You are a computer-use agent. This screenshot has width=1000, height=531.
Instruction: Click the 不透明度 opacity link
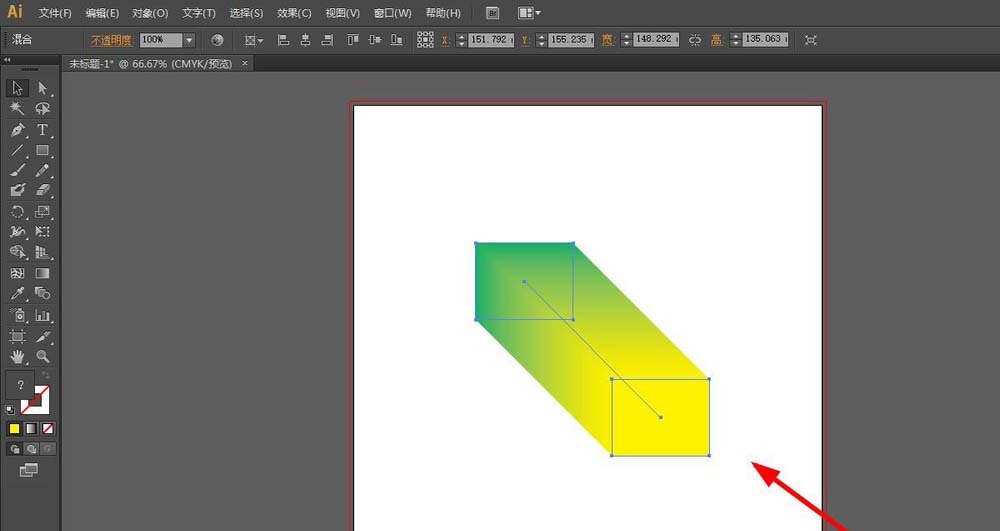tap(111, 40)
